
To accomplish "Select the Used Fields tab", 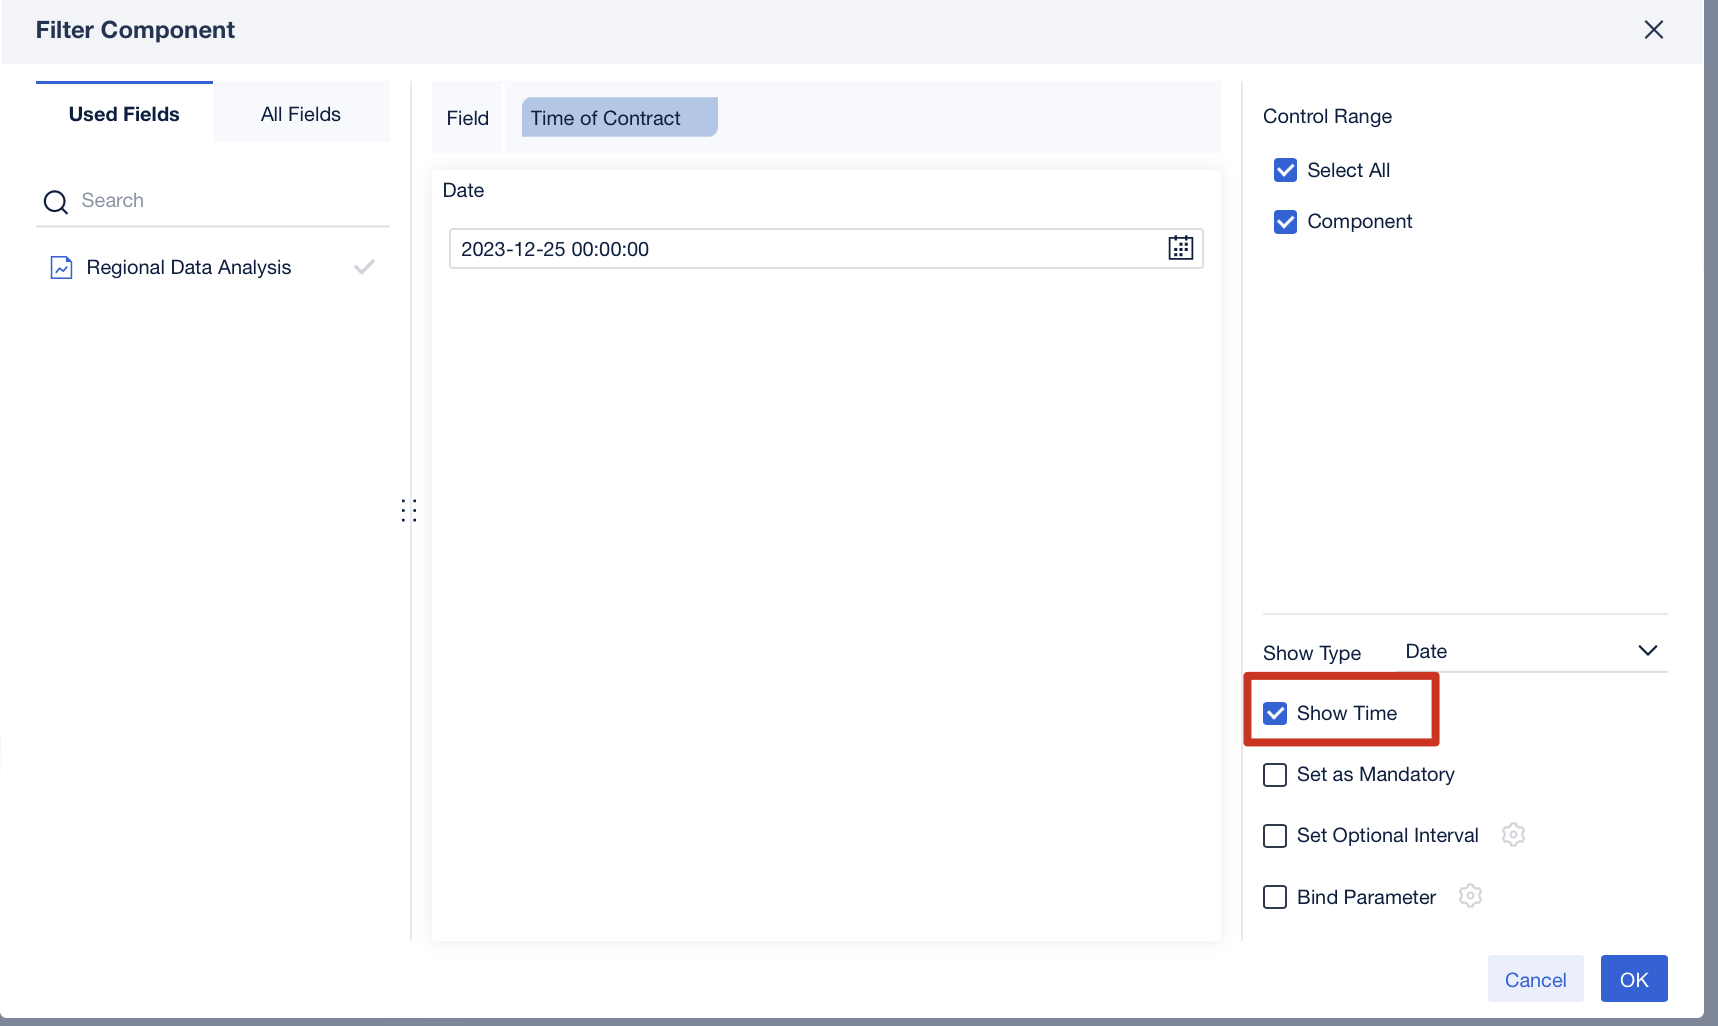I will tap(123, 113).
